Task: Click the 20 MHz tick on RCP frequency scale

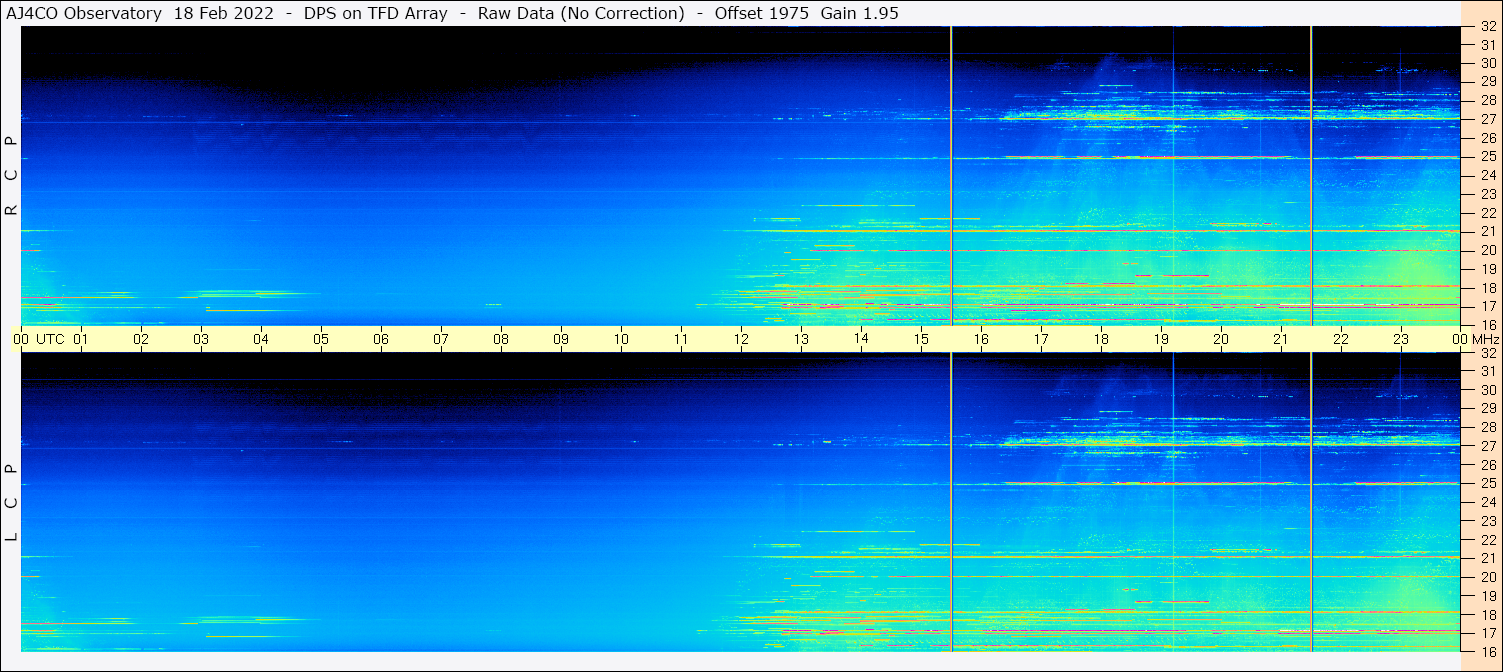Action: 1487,251
